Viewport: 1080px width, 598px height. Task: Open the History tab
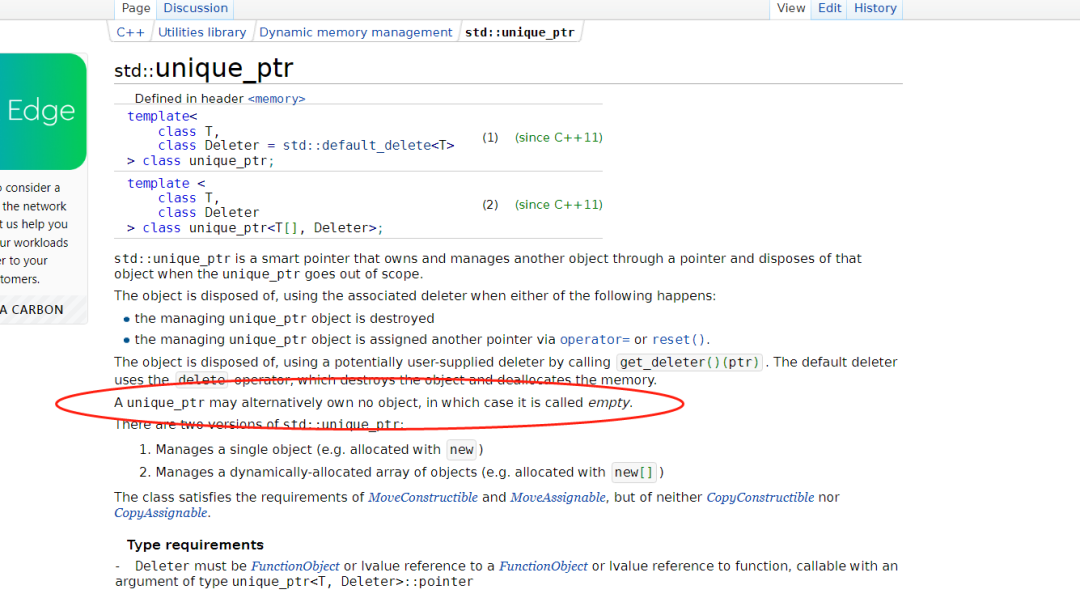click(x=875, y=8)
